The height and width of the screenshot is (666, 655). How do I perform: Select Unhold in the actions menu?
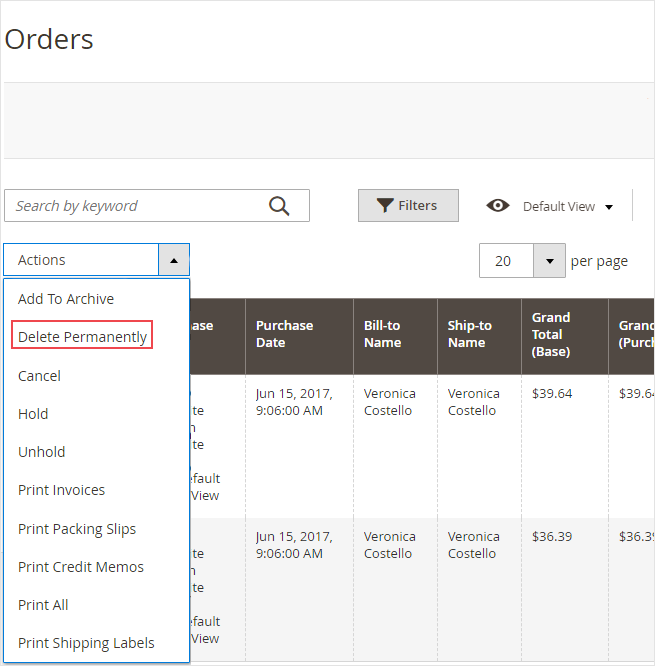[42, 452]
